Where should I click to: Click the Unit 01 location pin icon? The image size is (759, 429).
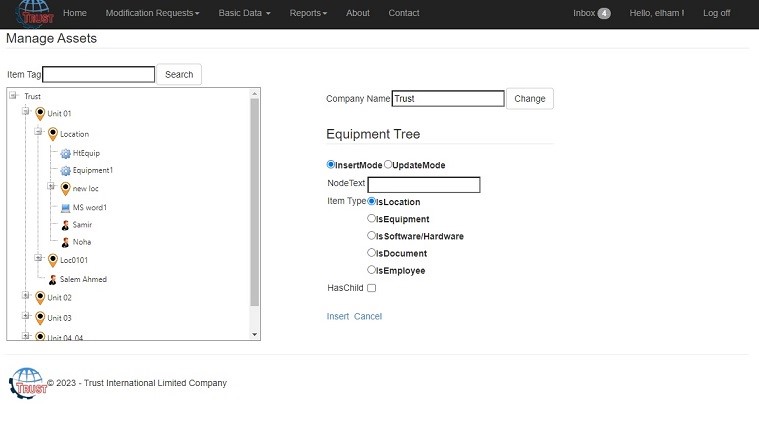coord(40,114)
